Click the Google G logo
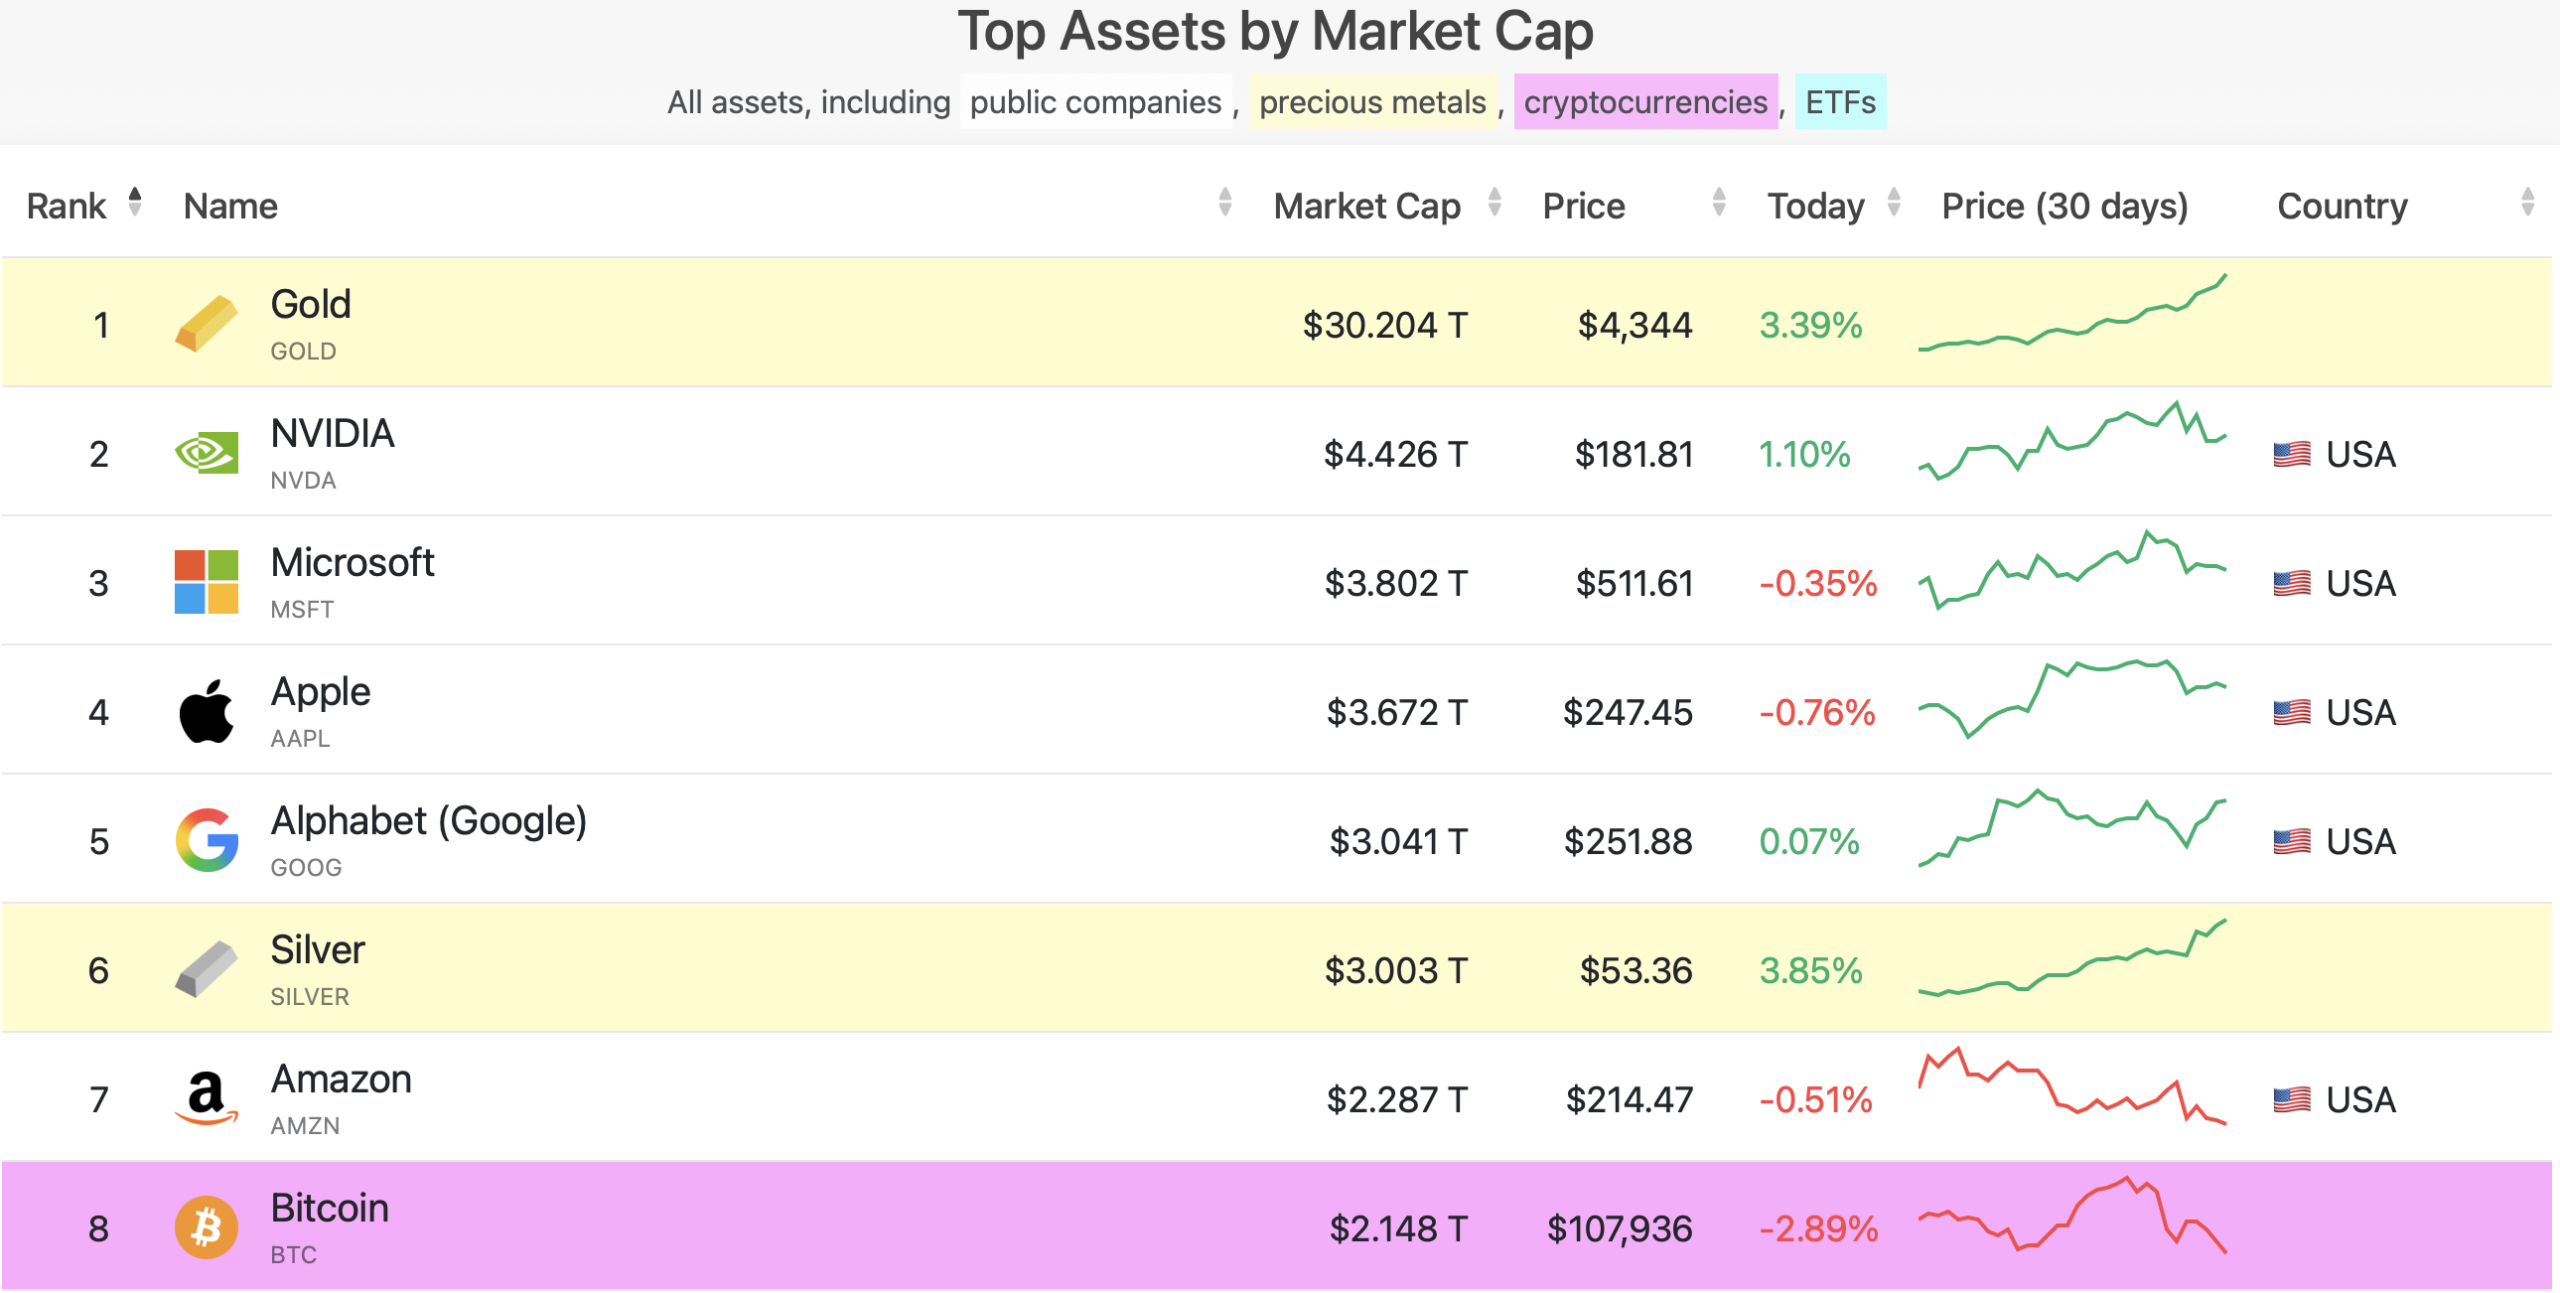2560x1293 pixels. coord(206,840)
